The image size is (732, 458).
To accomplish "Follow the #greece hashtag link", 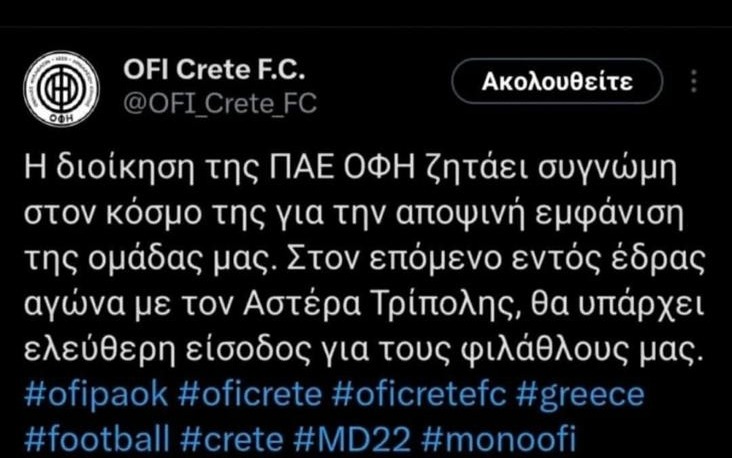I will pyautogui.click(x=580, y=395).
